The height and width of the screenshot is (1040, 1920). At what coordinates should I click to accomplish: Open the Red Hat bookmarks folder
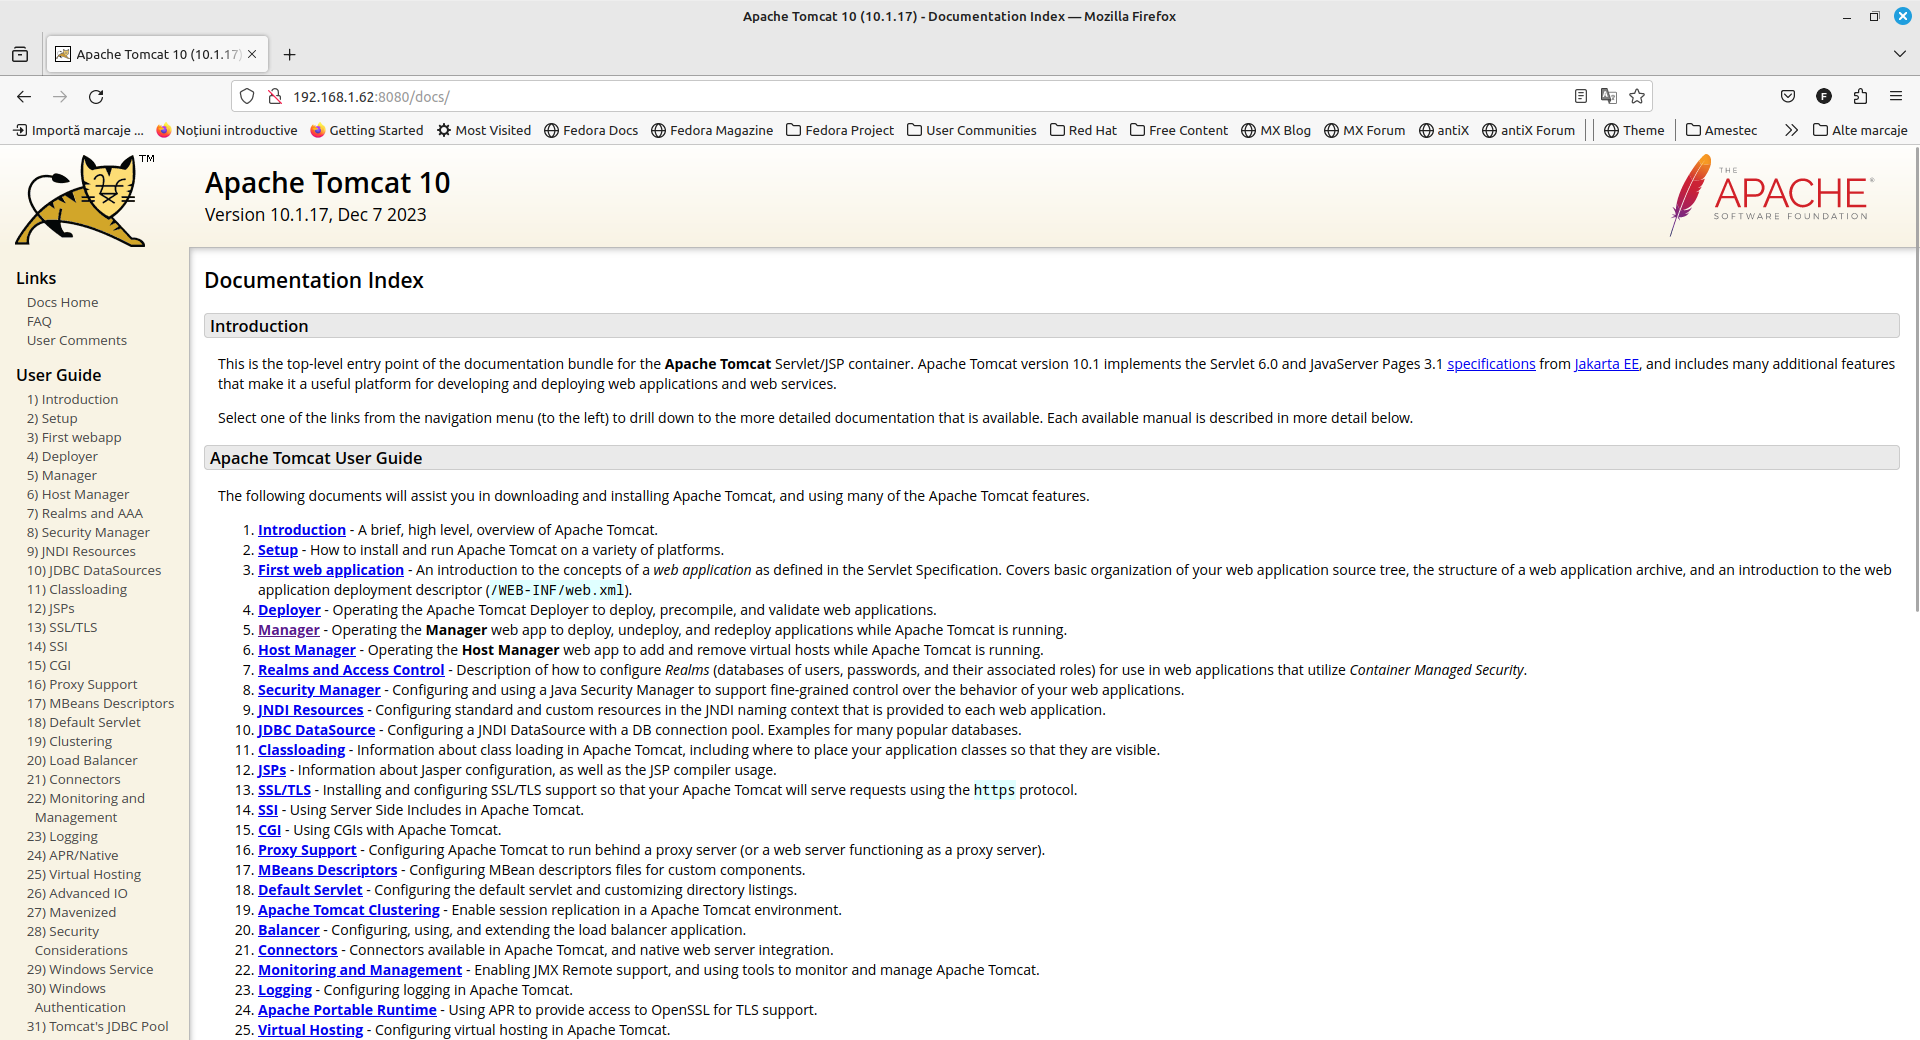[1083, 130]
